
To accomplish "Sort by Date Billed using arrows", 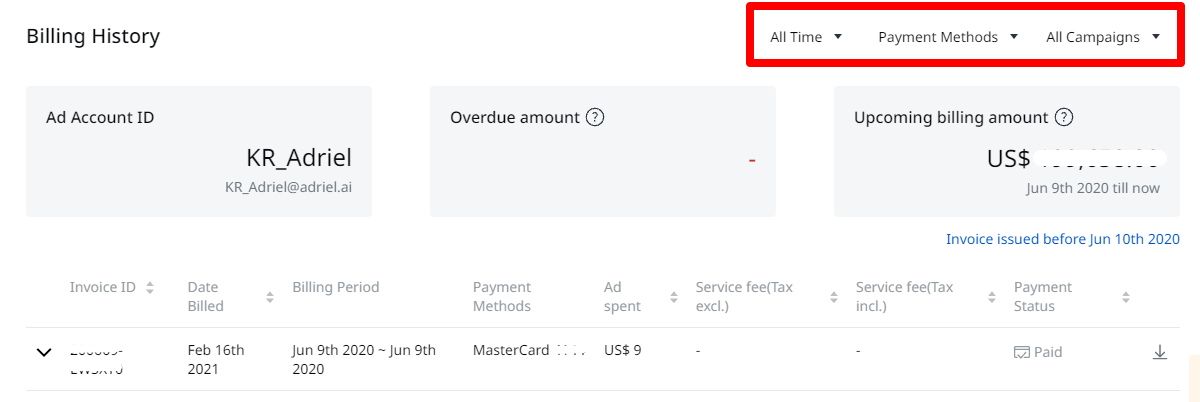I will coord(270,297).
